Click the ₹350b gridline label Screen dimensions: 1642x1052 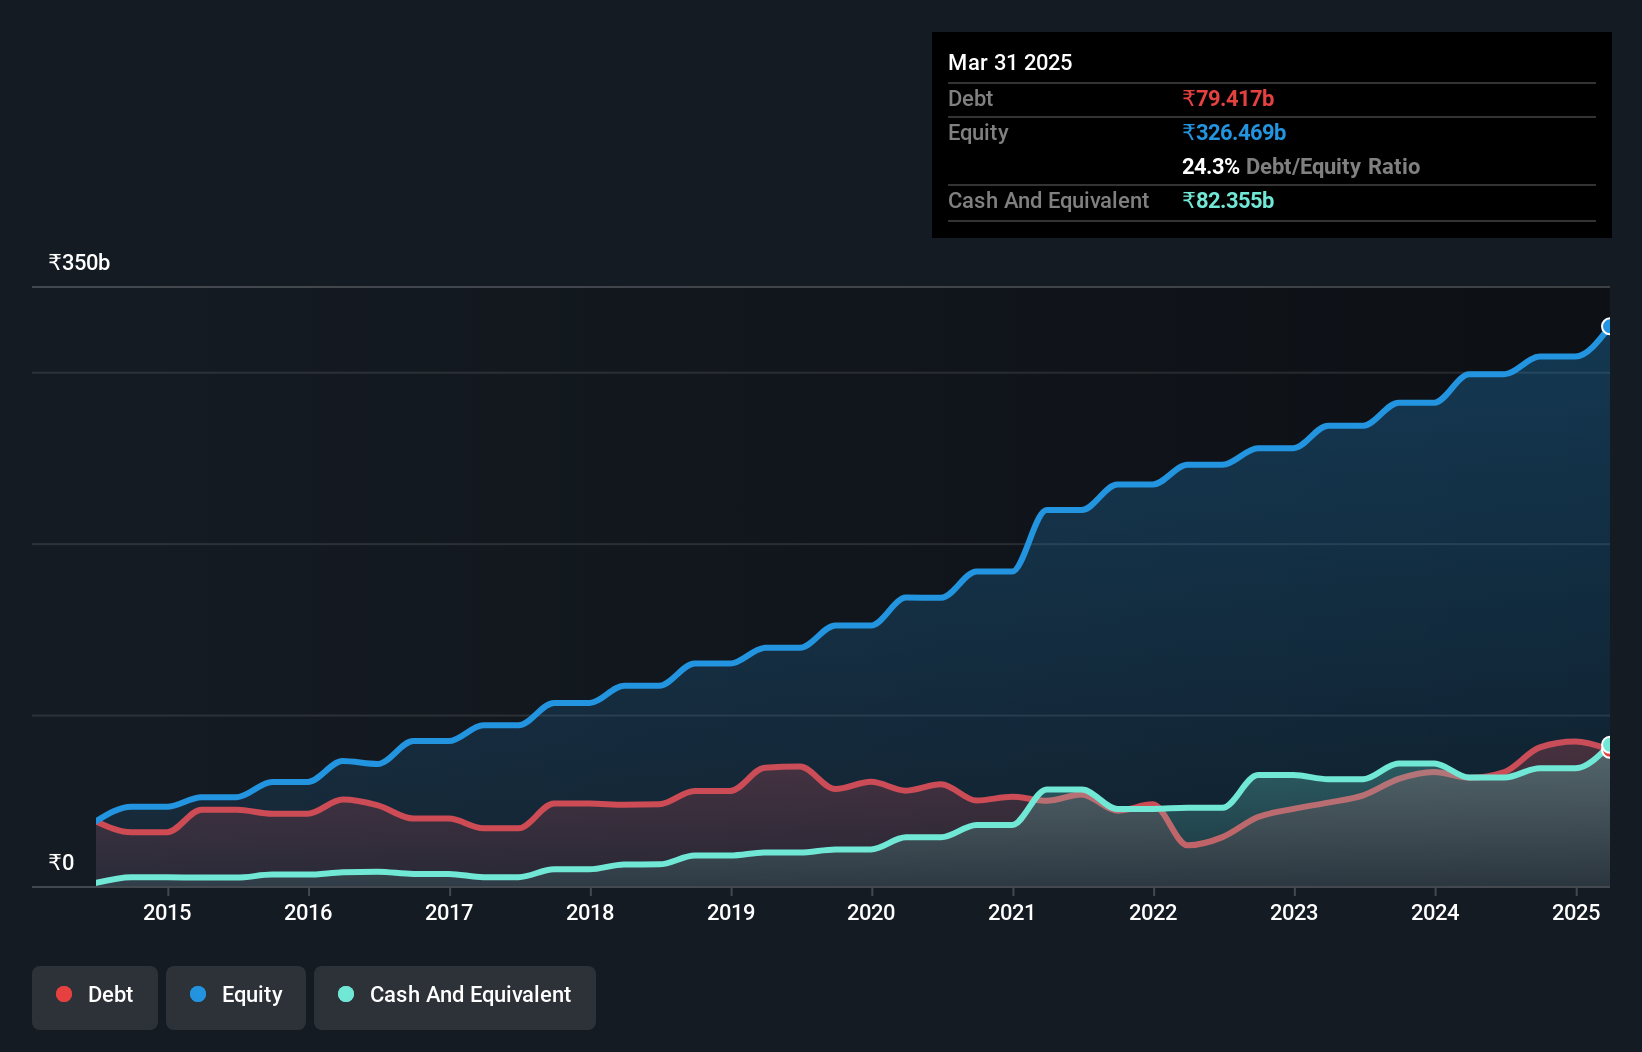79,261
